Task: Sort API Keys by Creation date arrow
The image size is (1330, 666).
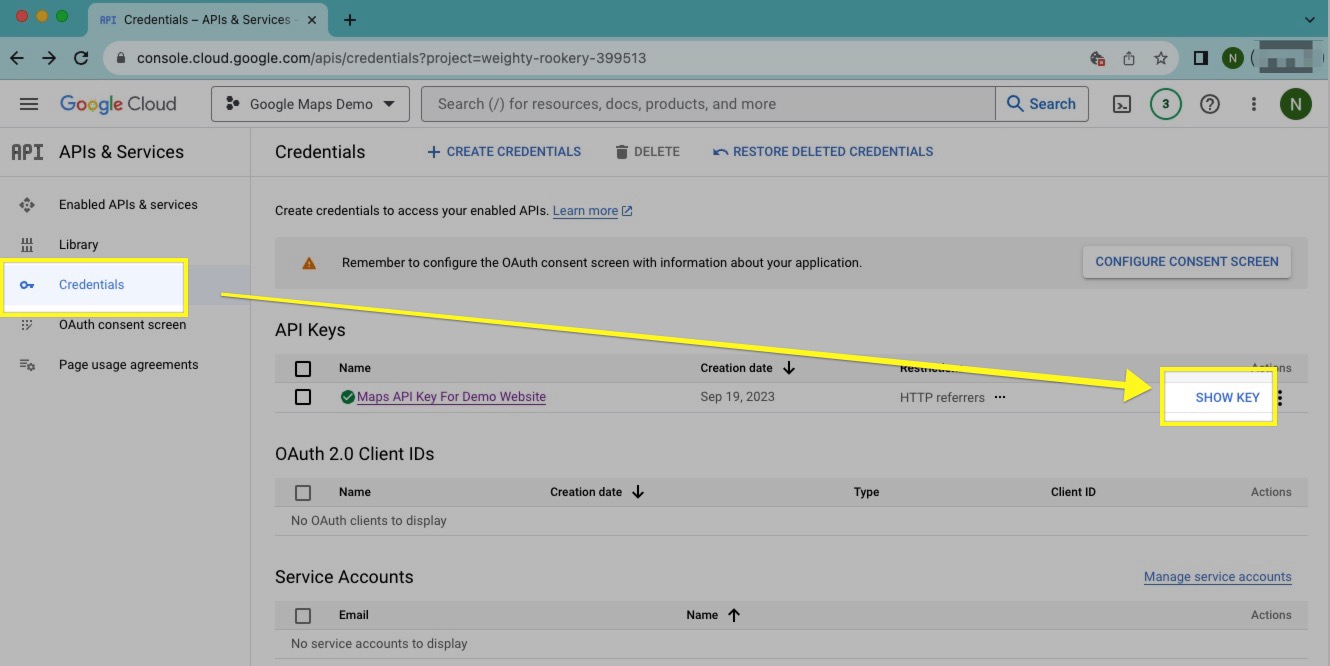Action: click(x=789, y=368)
